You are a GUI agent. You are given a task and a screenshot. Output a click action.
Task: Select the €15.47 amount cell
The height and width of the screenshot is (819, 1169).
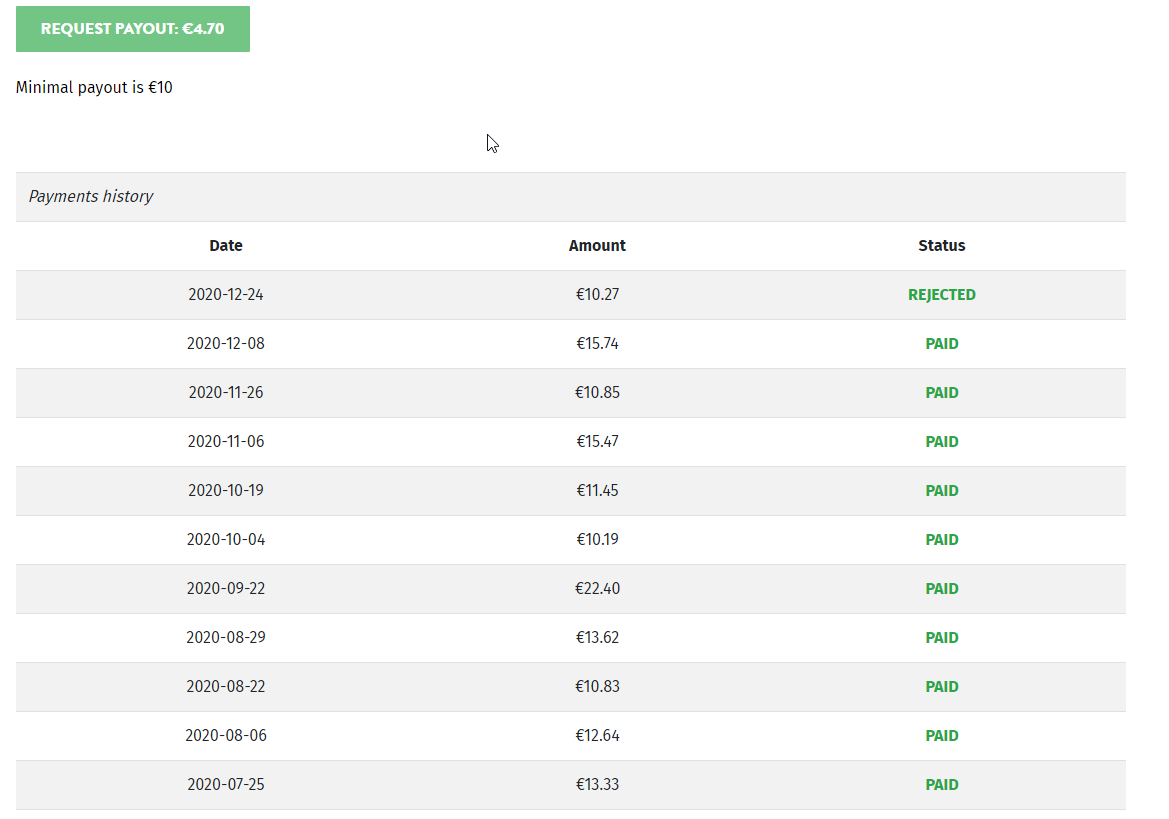click(x=597, y=442)
